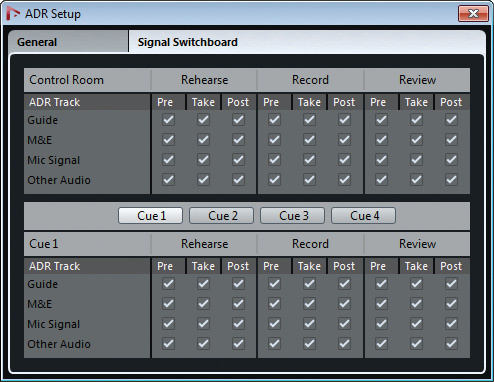
Task: Disable Cue 1 Mic Signal Rehearse Post
Action: click(x=238, y=324)
